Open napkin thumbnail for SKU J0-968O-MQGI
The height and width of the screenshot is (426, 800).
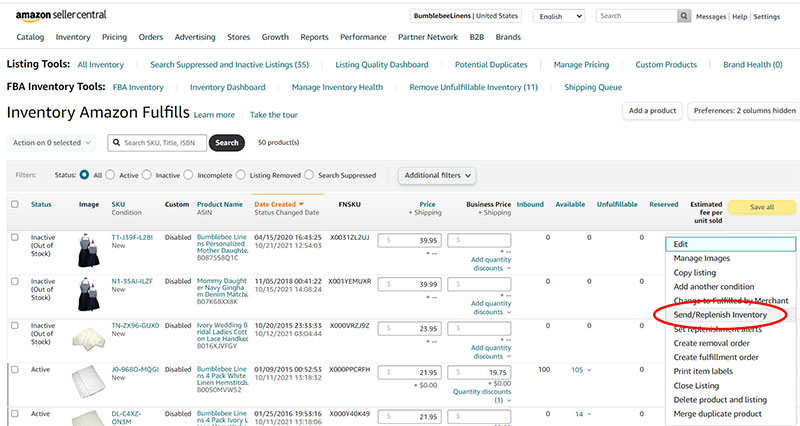tap(89, 381)
